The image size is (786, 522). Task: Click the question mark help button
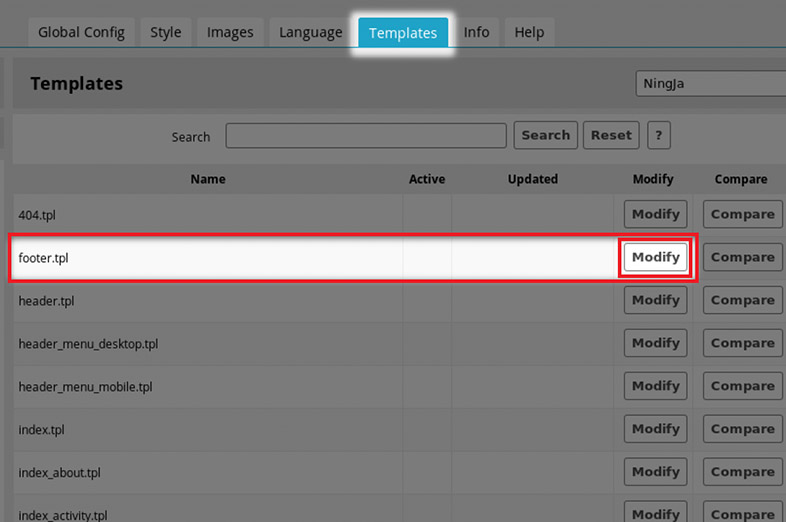pyautogui.click(x=658, y=135)
